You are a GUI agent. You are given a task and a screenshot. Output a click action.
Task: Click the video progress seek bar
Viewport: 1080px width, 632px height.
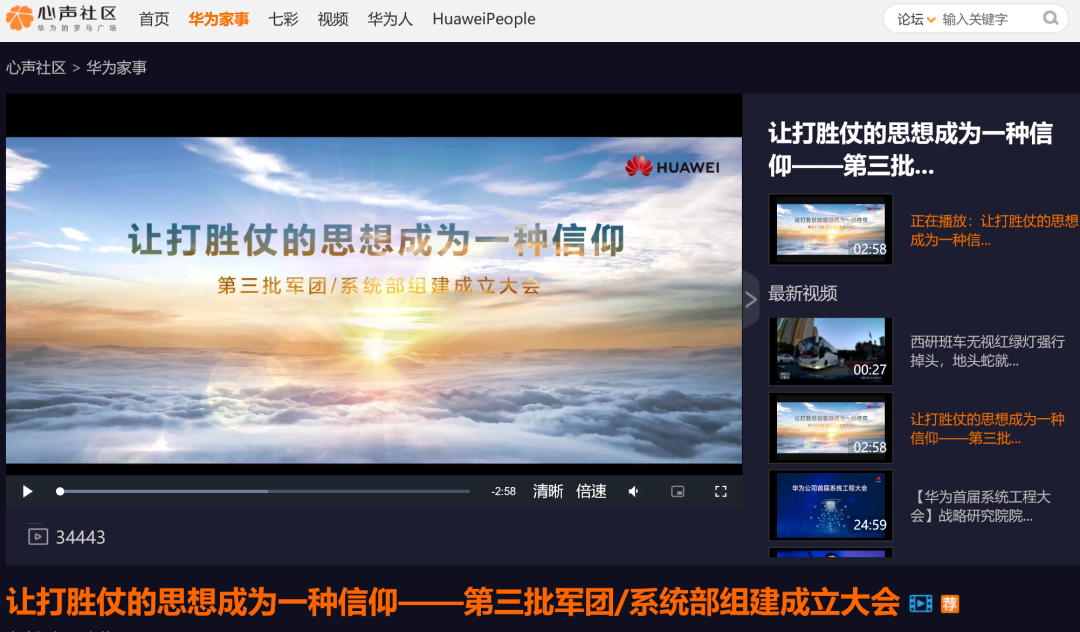265,491
